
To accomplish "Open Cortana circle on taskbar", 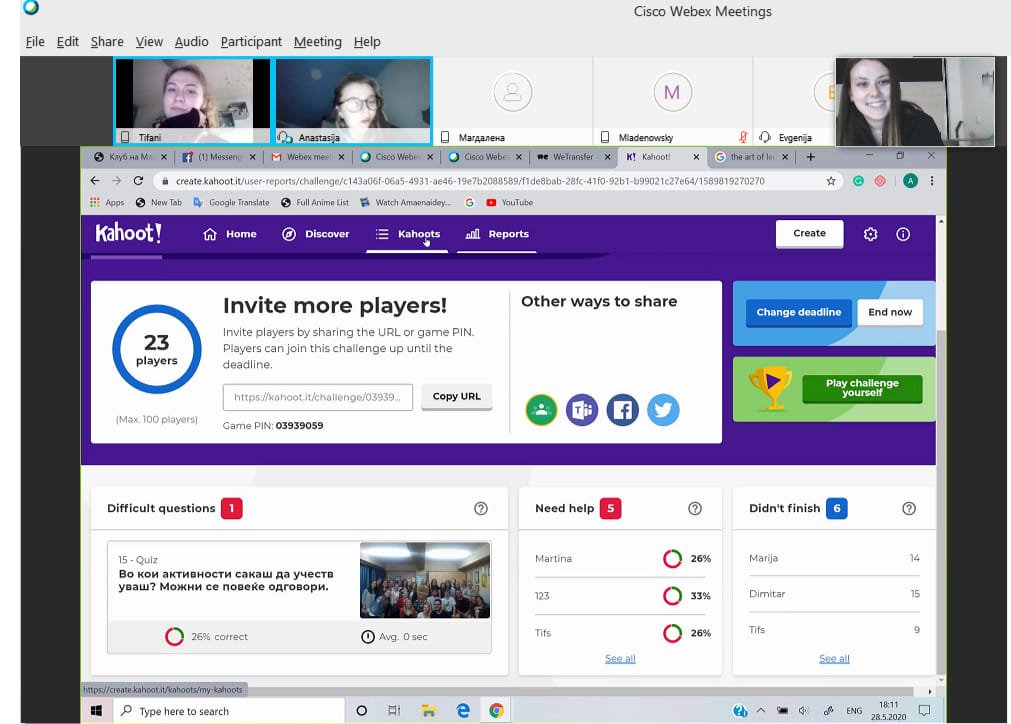I will [x=362, y=710].
